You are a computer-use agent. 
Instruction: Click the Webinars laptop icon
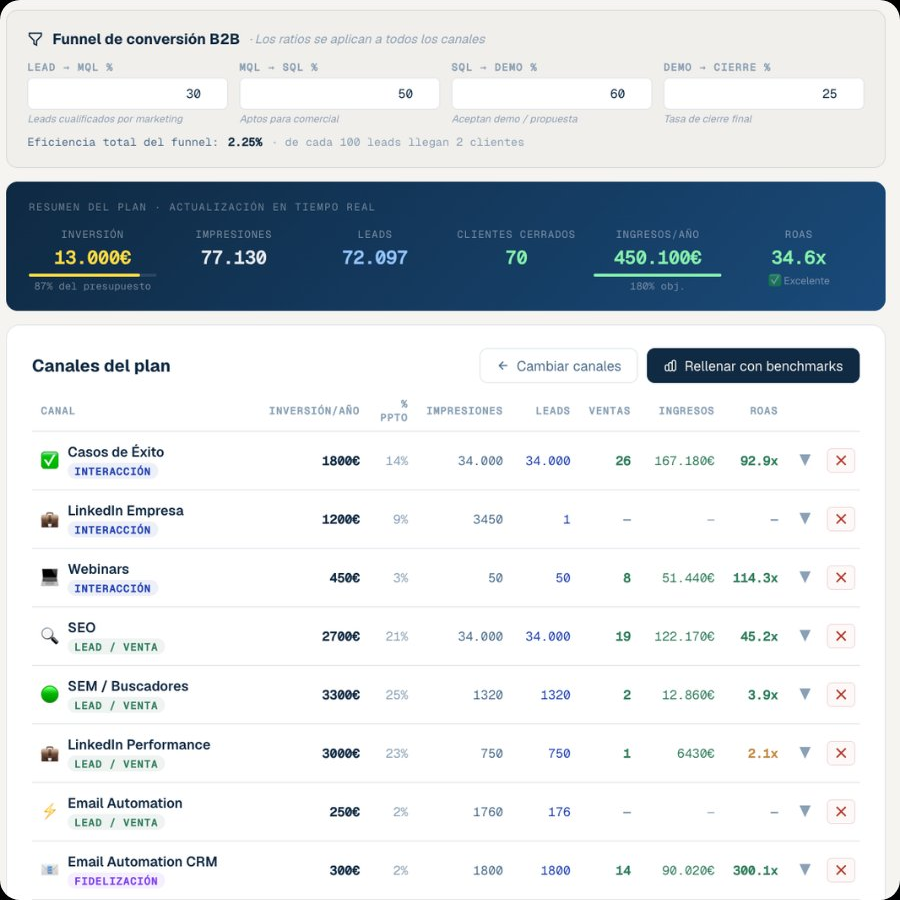tap(49, 577)
